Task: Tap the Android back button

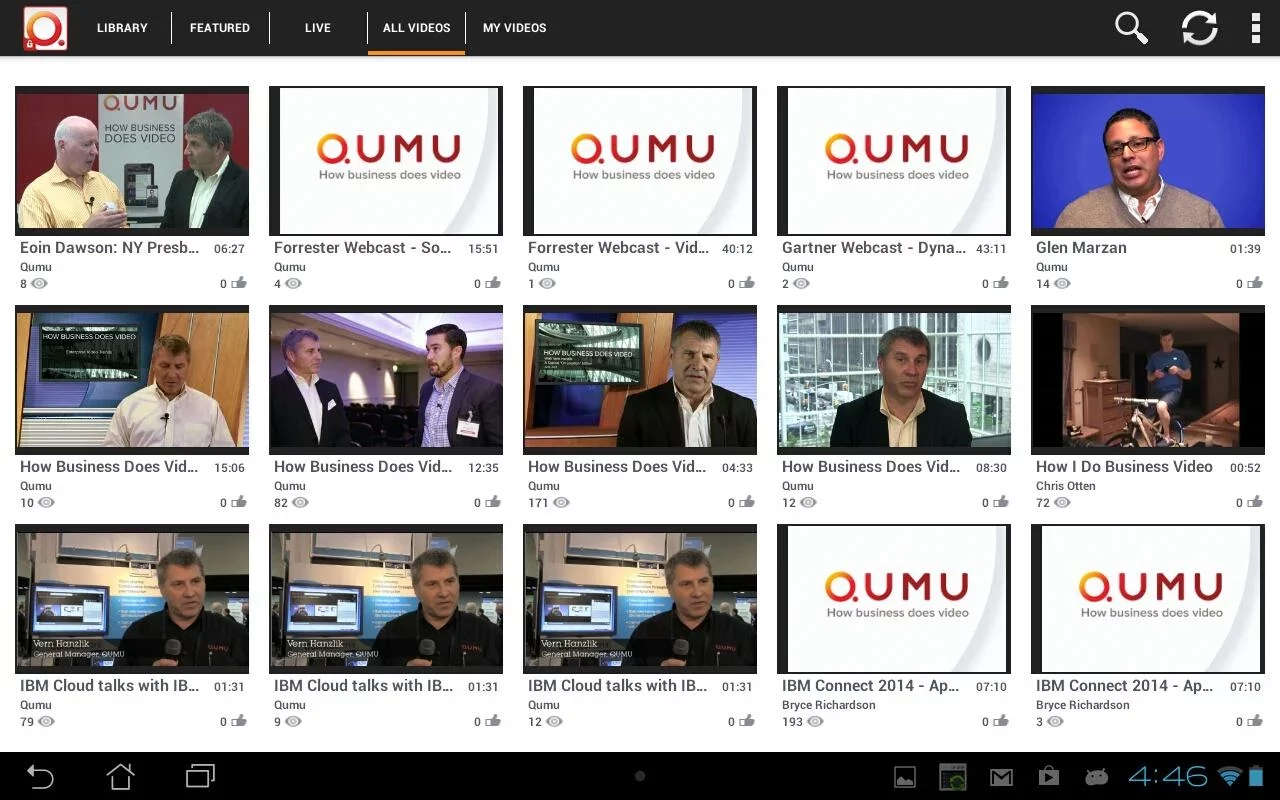Action: click(39, 776)
